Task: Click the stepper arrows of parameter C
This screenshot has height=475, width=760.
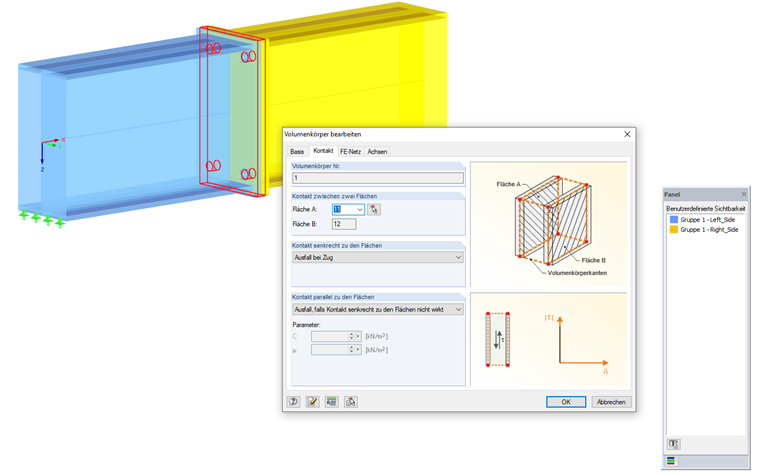Action: pyautogui.click(x=352, y=336)
